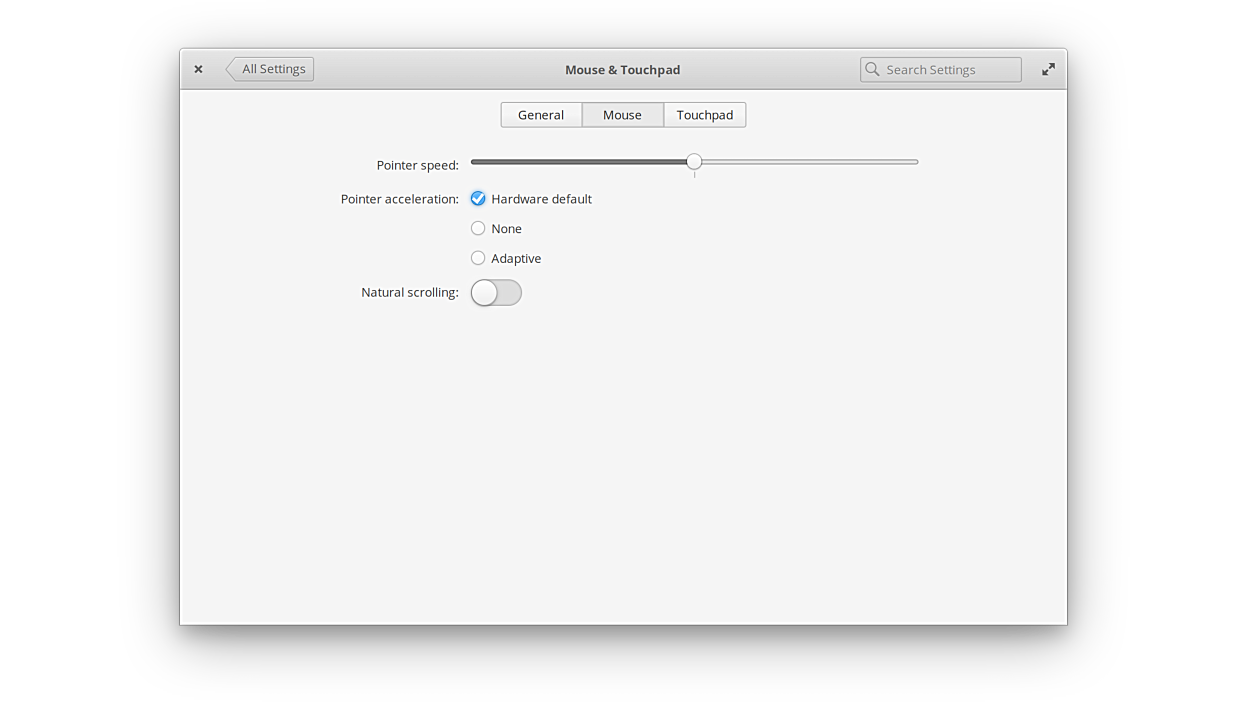This screenshot has width=1248, height=702.
Task: Click the midpoint tick mark below the speed slider
Action: point(694,175)
